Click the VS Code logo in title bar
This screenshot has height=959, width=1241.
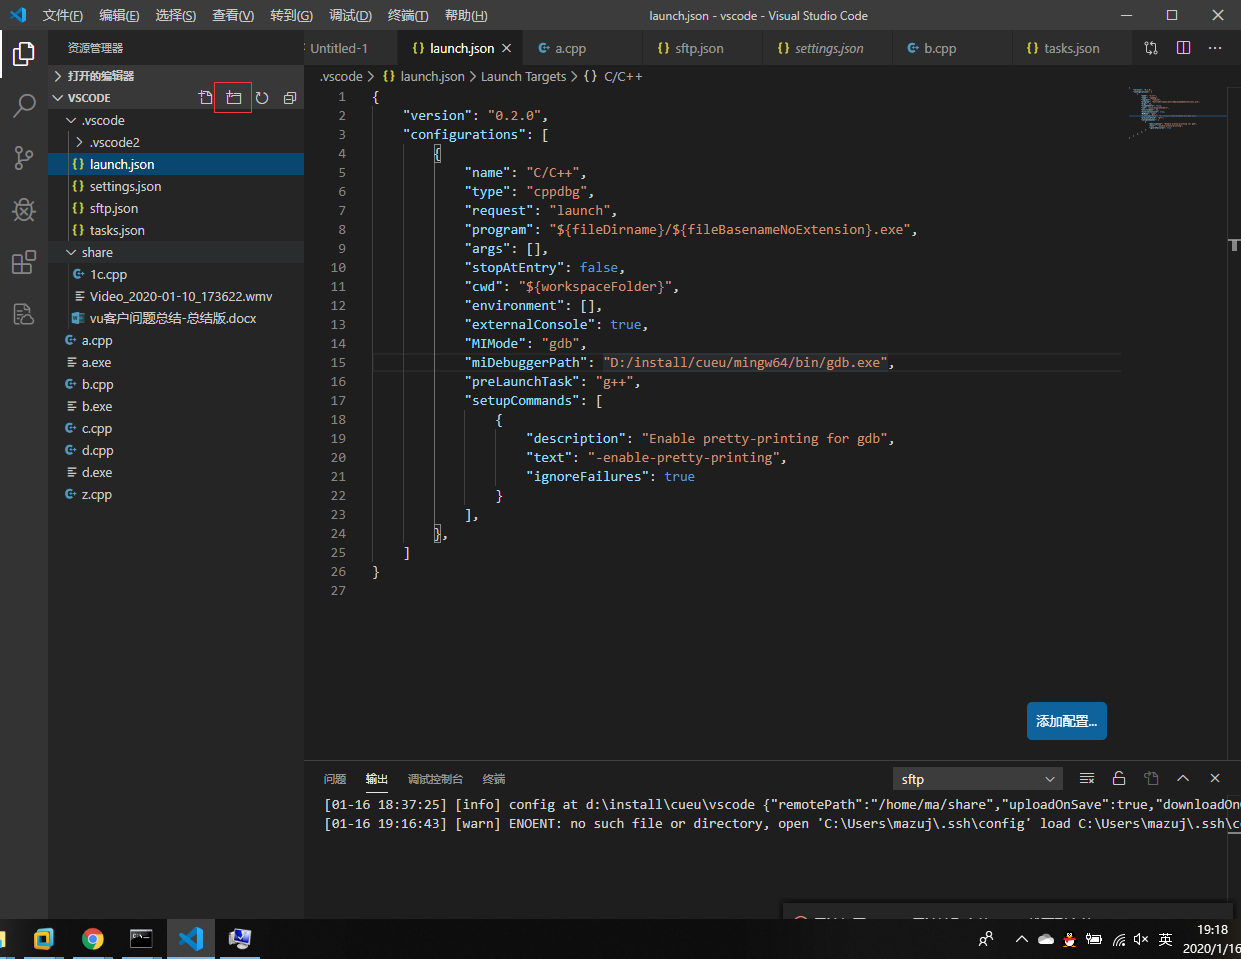(x=18, y=15)
